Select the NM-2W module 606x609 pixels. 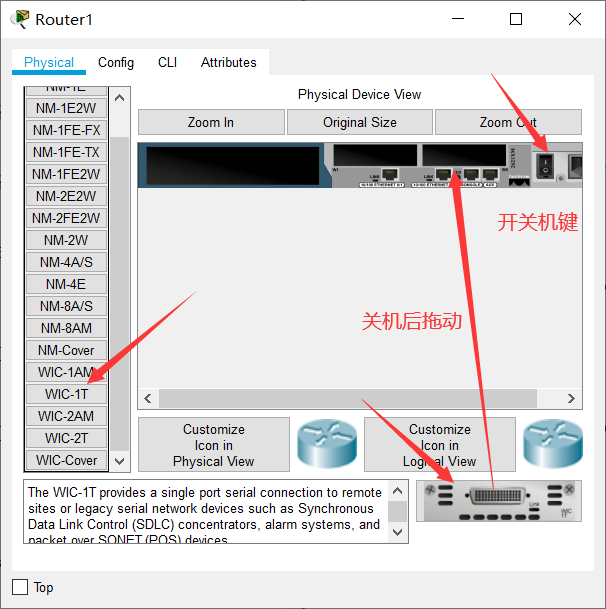pos(66,240)
